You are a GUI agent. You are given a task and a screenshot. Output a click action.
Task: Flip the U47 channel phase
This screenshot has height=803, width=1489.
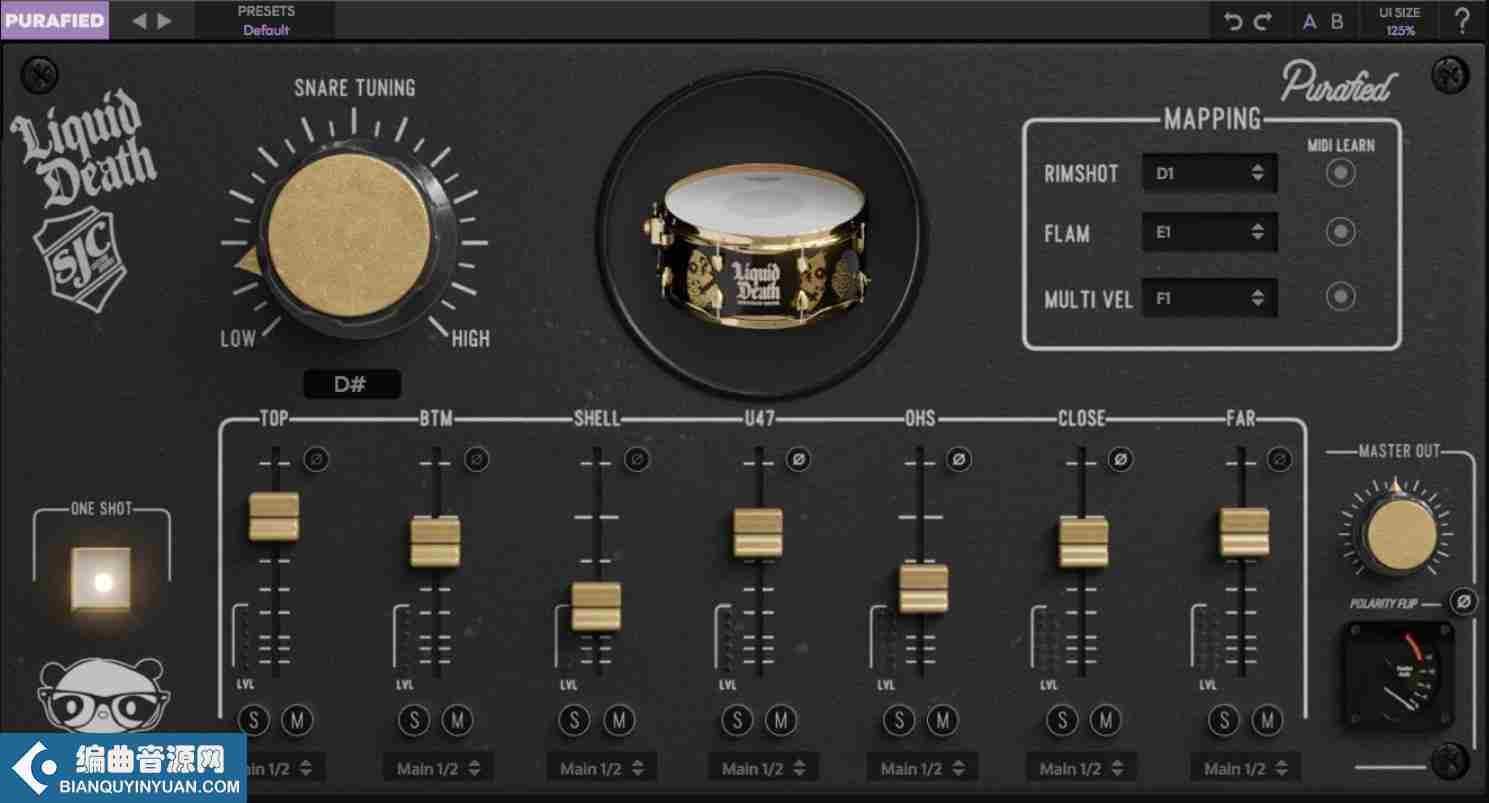[x=797, y=459]
